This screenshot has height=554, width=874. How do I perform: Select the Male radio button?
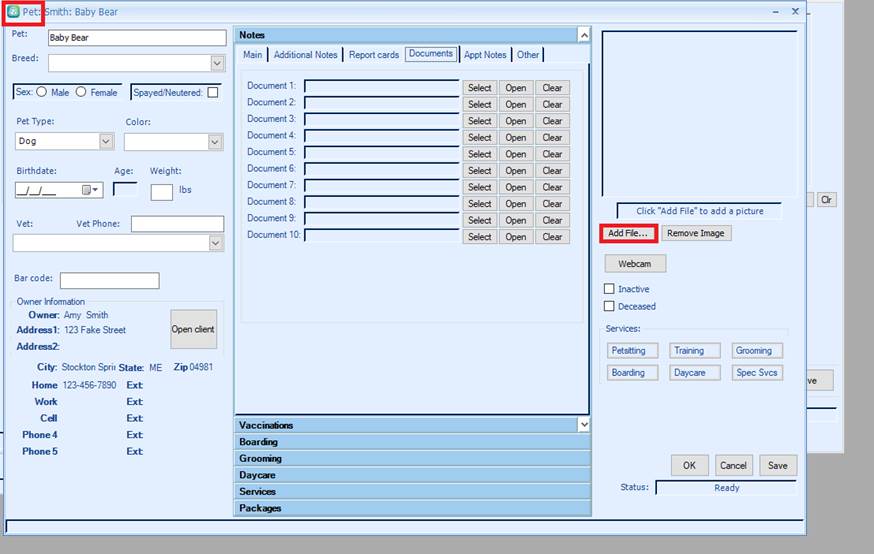tap(42, 92)
